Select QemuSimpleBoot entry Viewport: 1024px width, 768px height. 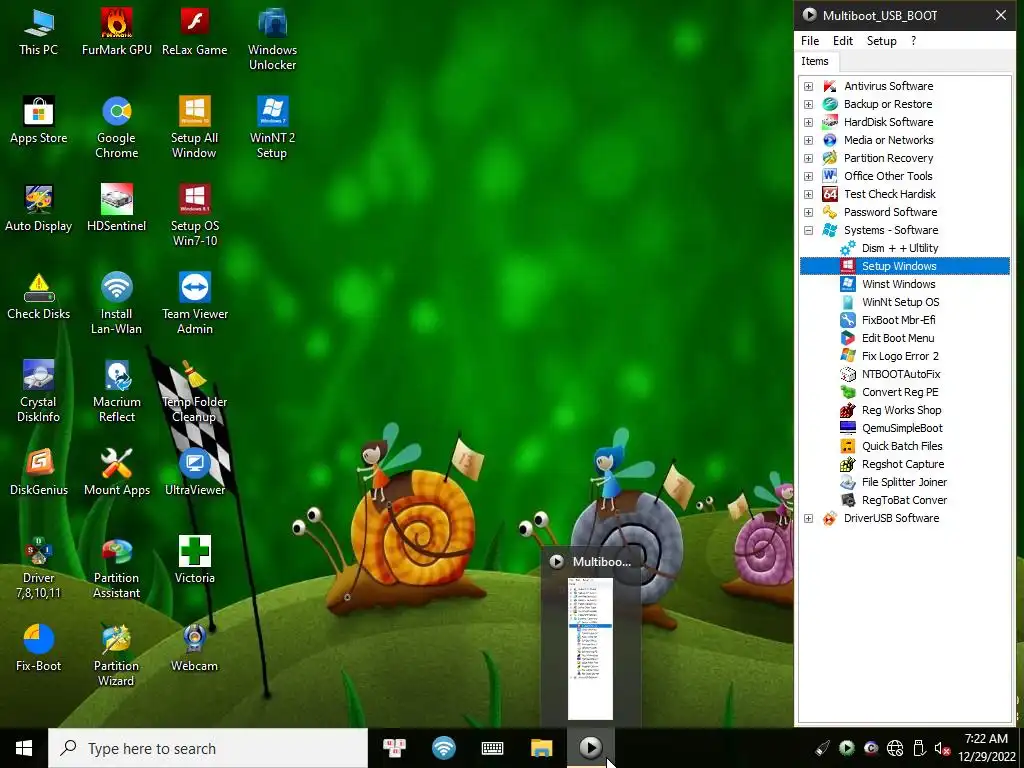click(x=903, y=428)
